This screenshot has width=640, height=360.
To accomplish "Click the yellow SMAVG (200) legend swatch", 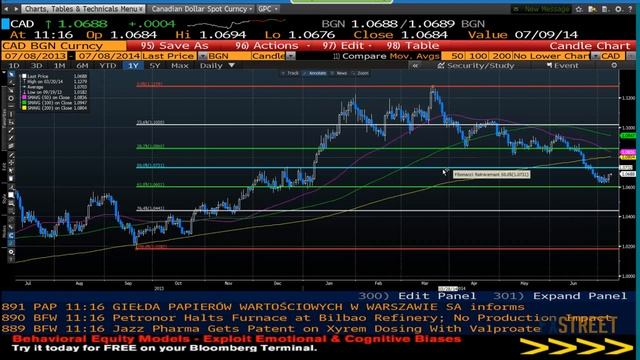I will (x=24, y=108).
